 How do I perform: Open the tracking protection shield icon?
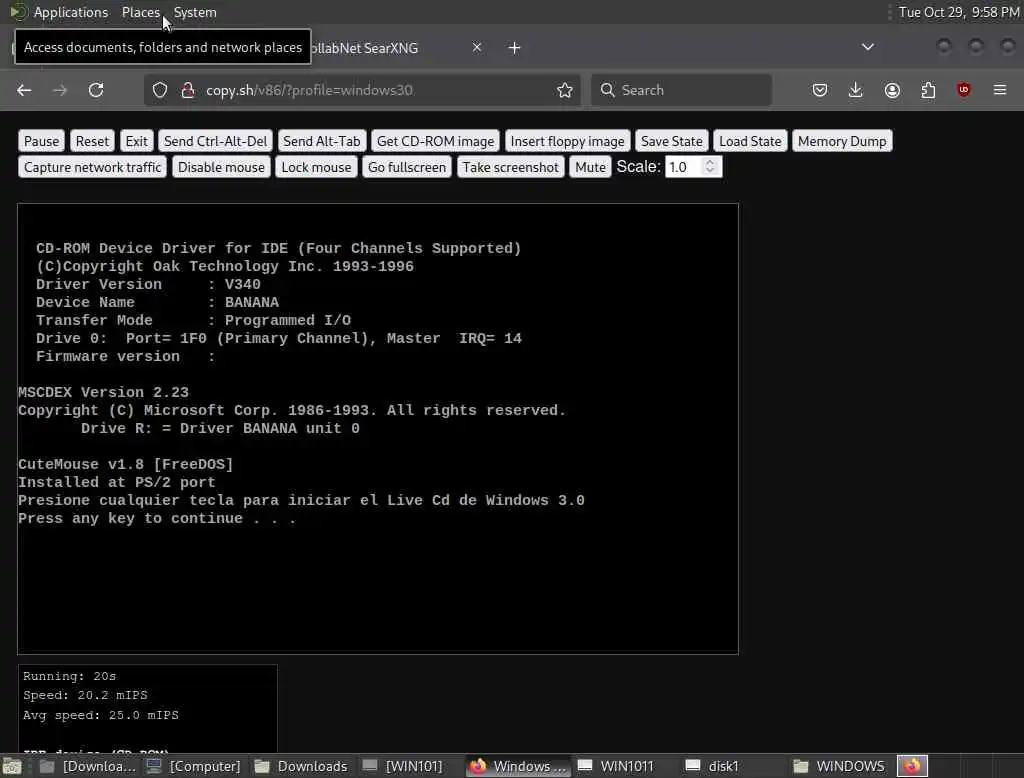pyautogui.click(x=160, y=90)
